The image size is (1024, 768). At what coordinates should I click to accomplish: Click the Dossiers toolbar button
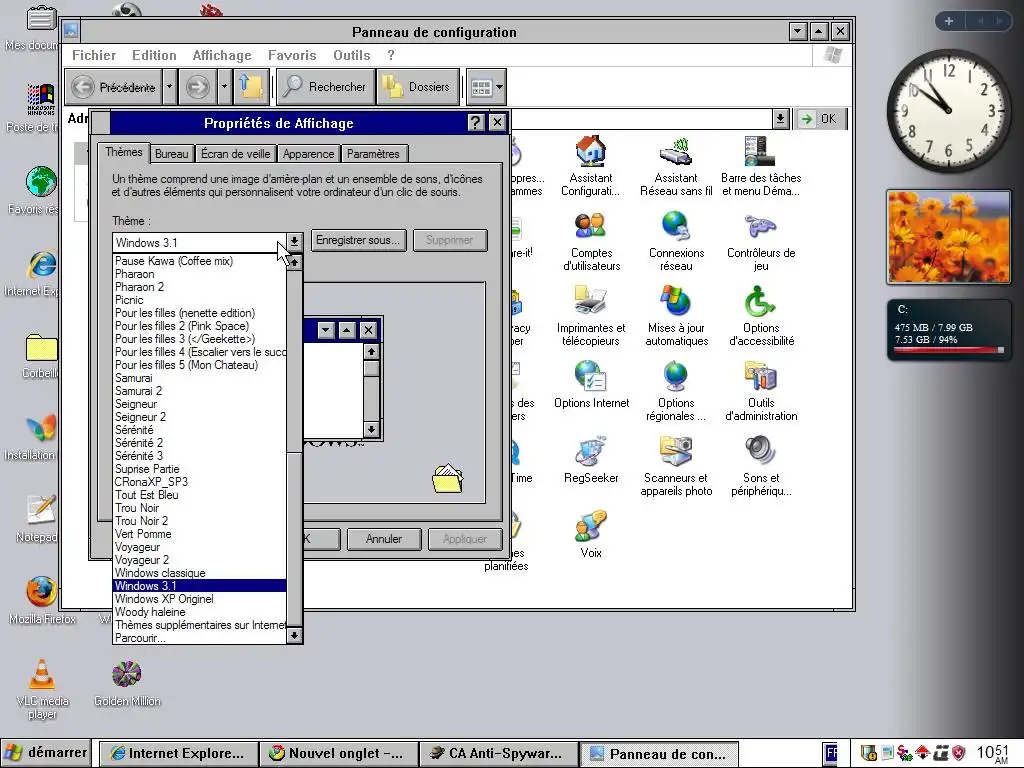pos(418,87)
